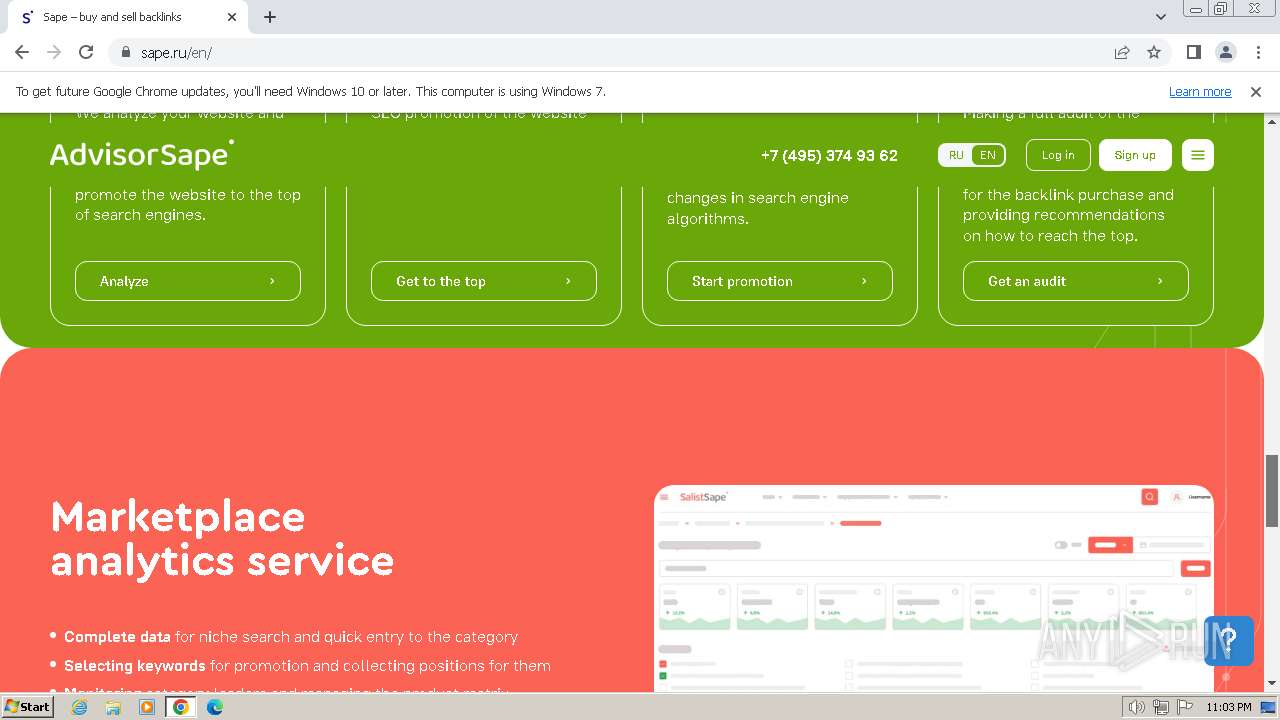Go back to the previous page
1280x720 pixels.
pyautogui.click(x=22, y=52)
